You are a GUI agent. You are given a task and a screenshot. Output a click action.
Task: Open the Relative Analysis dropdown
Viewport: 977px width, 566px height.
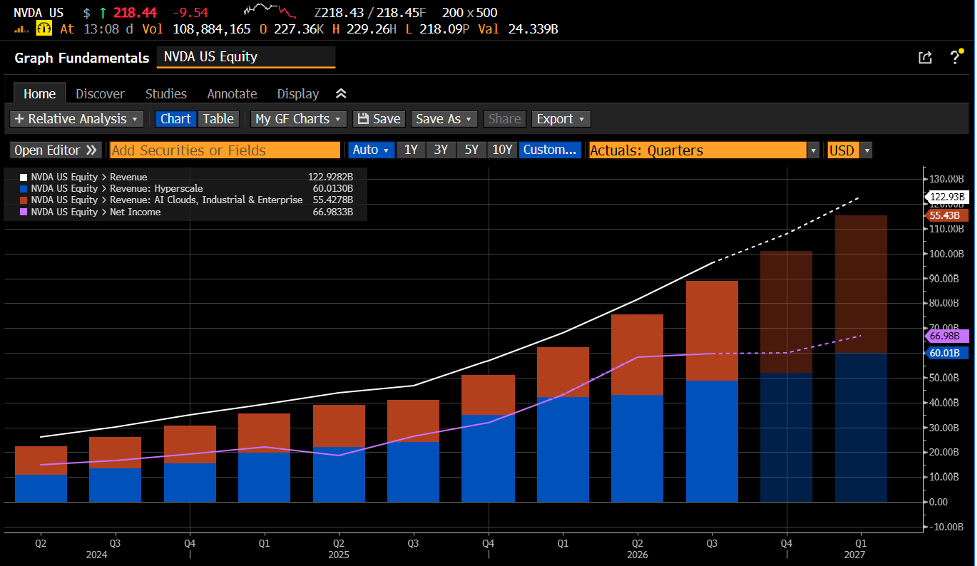77,119
